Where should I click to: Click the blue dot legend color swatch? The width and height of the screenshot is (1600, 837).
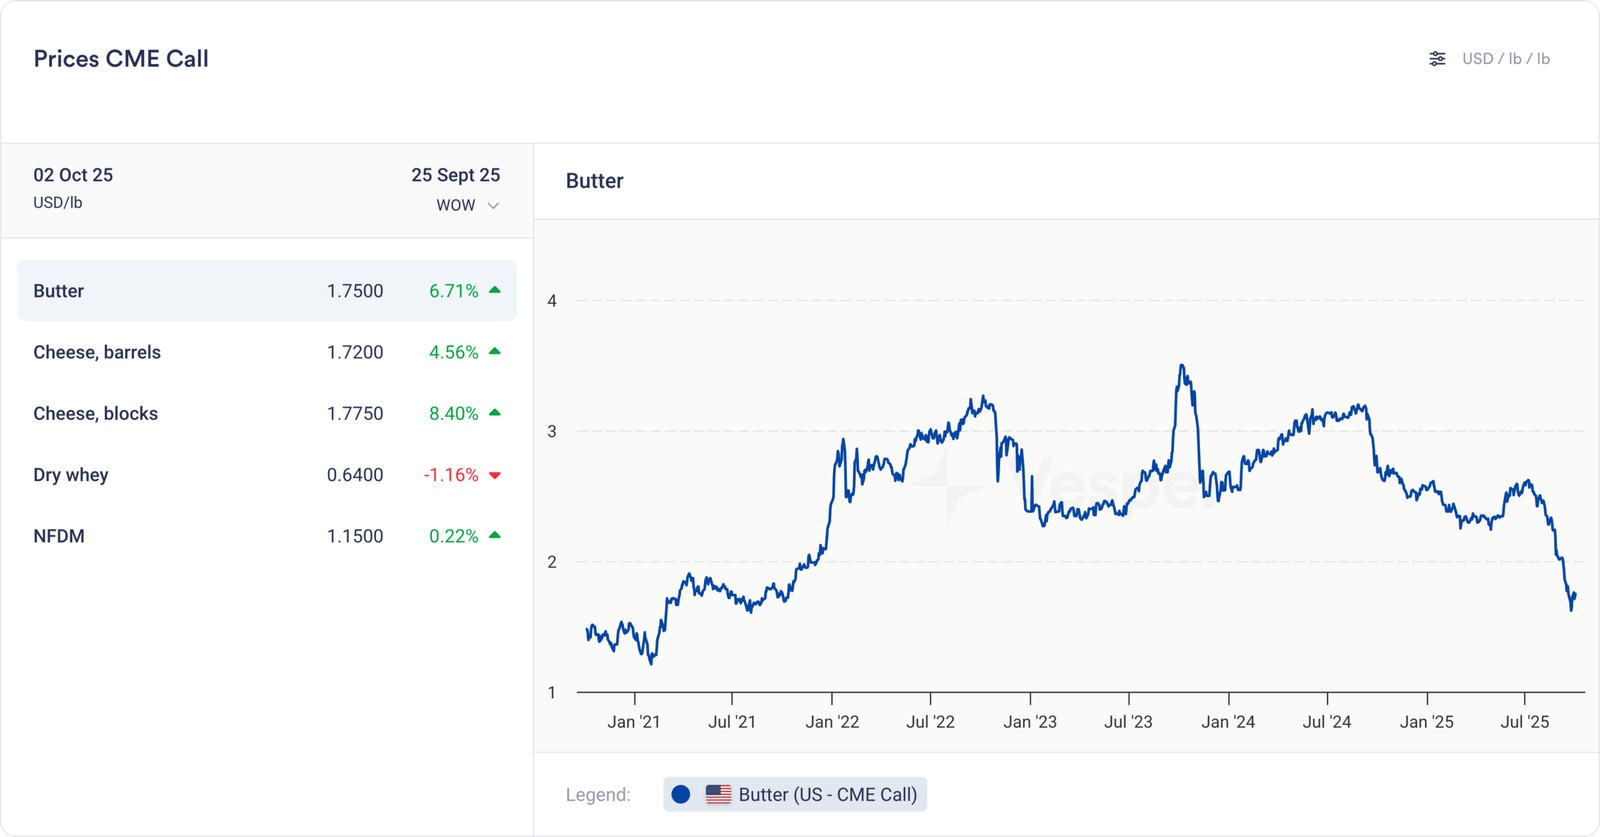(681, 795)
